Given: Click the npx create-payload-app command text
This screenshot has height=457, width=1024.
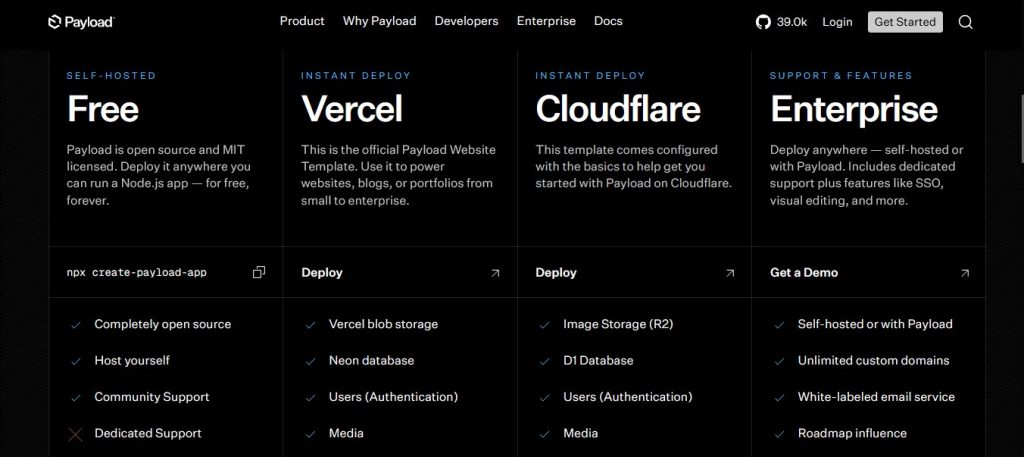Looking at the screenshot, I should click(x=137, y=272).
